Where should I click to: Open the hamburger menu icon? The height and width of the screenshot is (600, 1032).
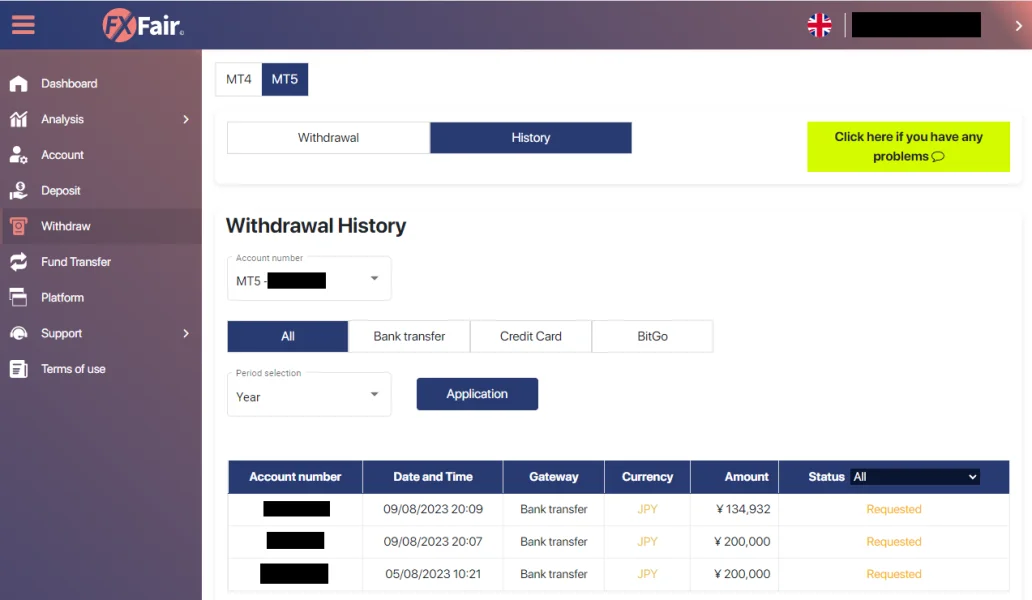[23, 24]
